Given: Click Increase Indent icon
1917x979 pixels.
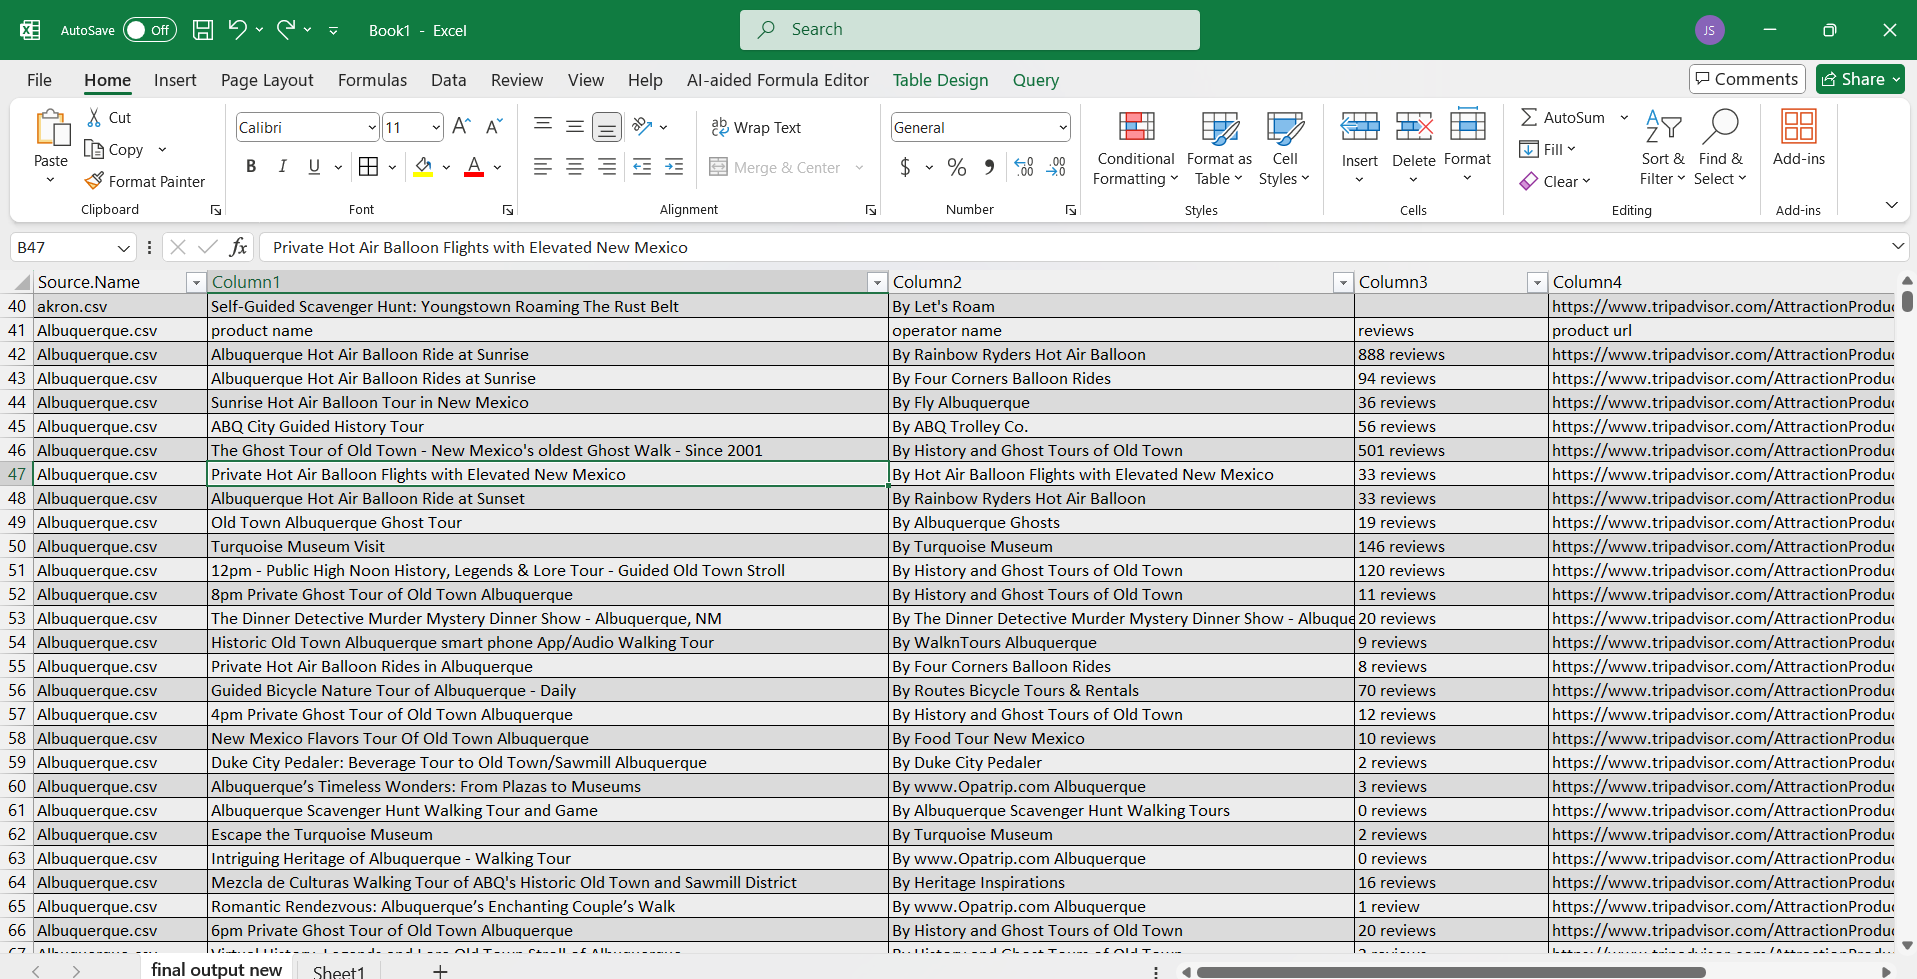Looking at the screenshot, I should 674,167.
